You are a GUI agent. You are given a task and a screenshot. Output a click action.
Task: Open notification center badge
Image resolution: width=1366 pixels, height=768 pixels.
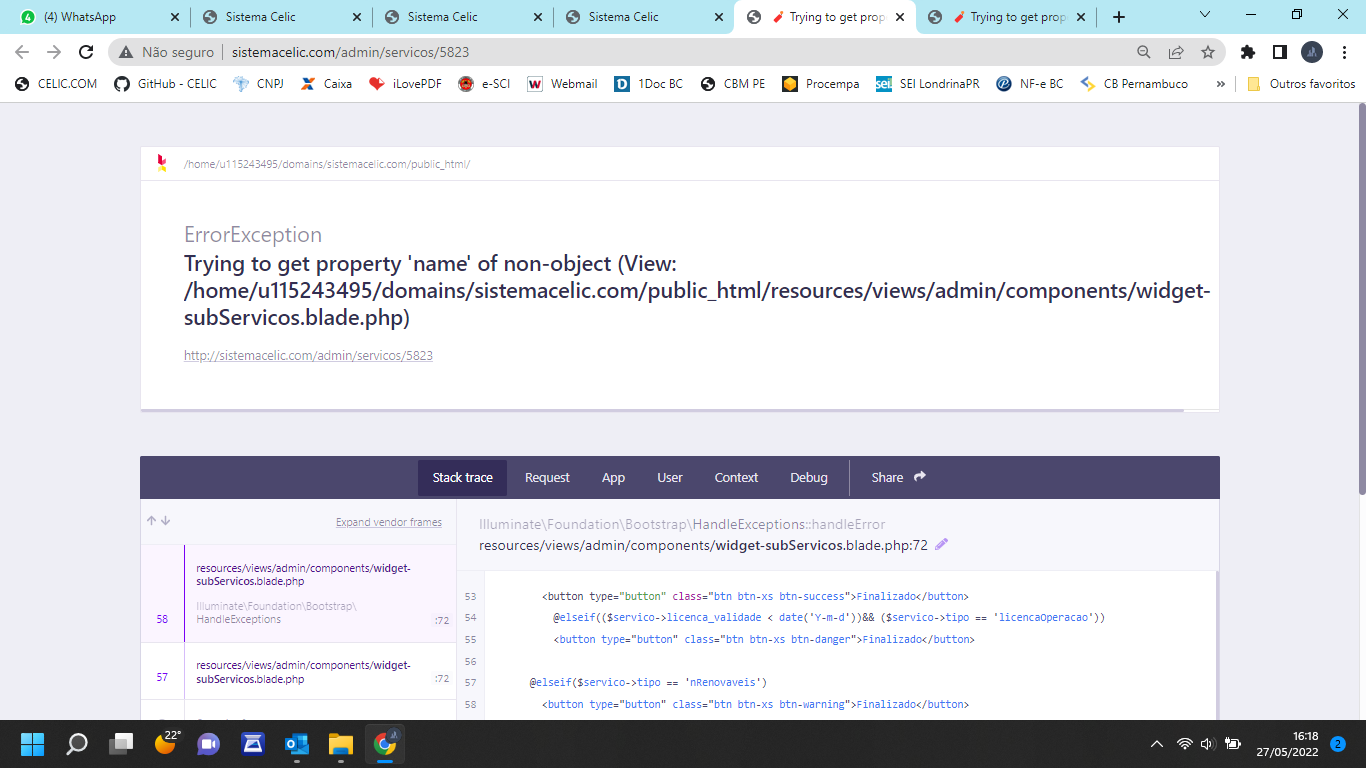pos(1337,743)
